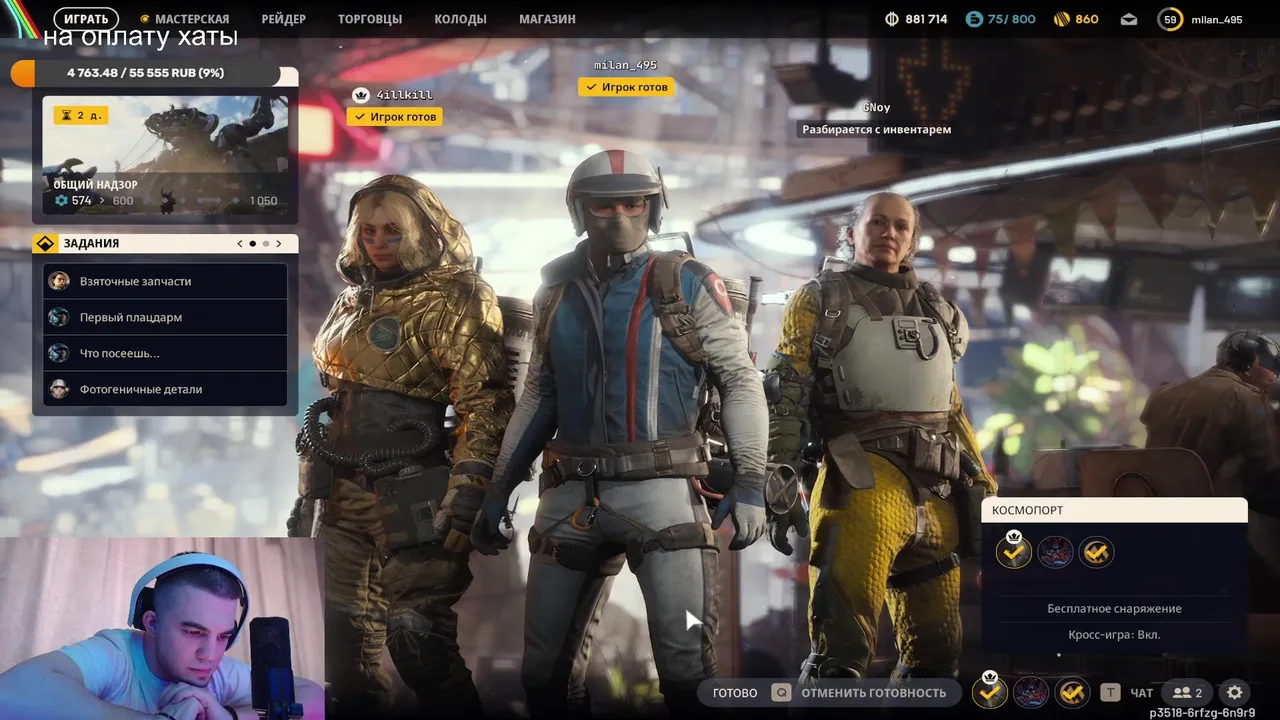Click the third checkmark avatar in the Космопорт panel
Image resolution: width=1280 pixels, height=720 pixels.
coord(1096,552)
